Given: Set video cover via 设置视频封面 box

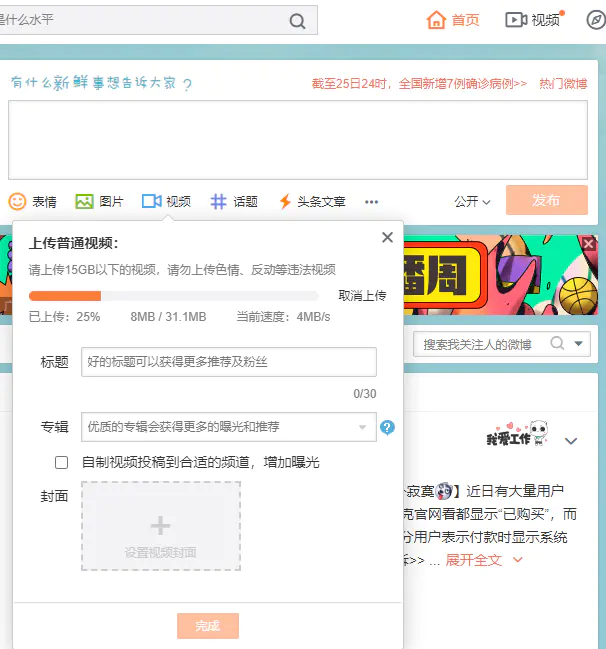Looking at the screenshot, I should 161,526.
